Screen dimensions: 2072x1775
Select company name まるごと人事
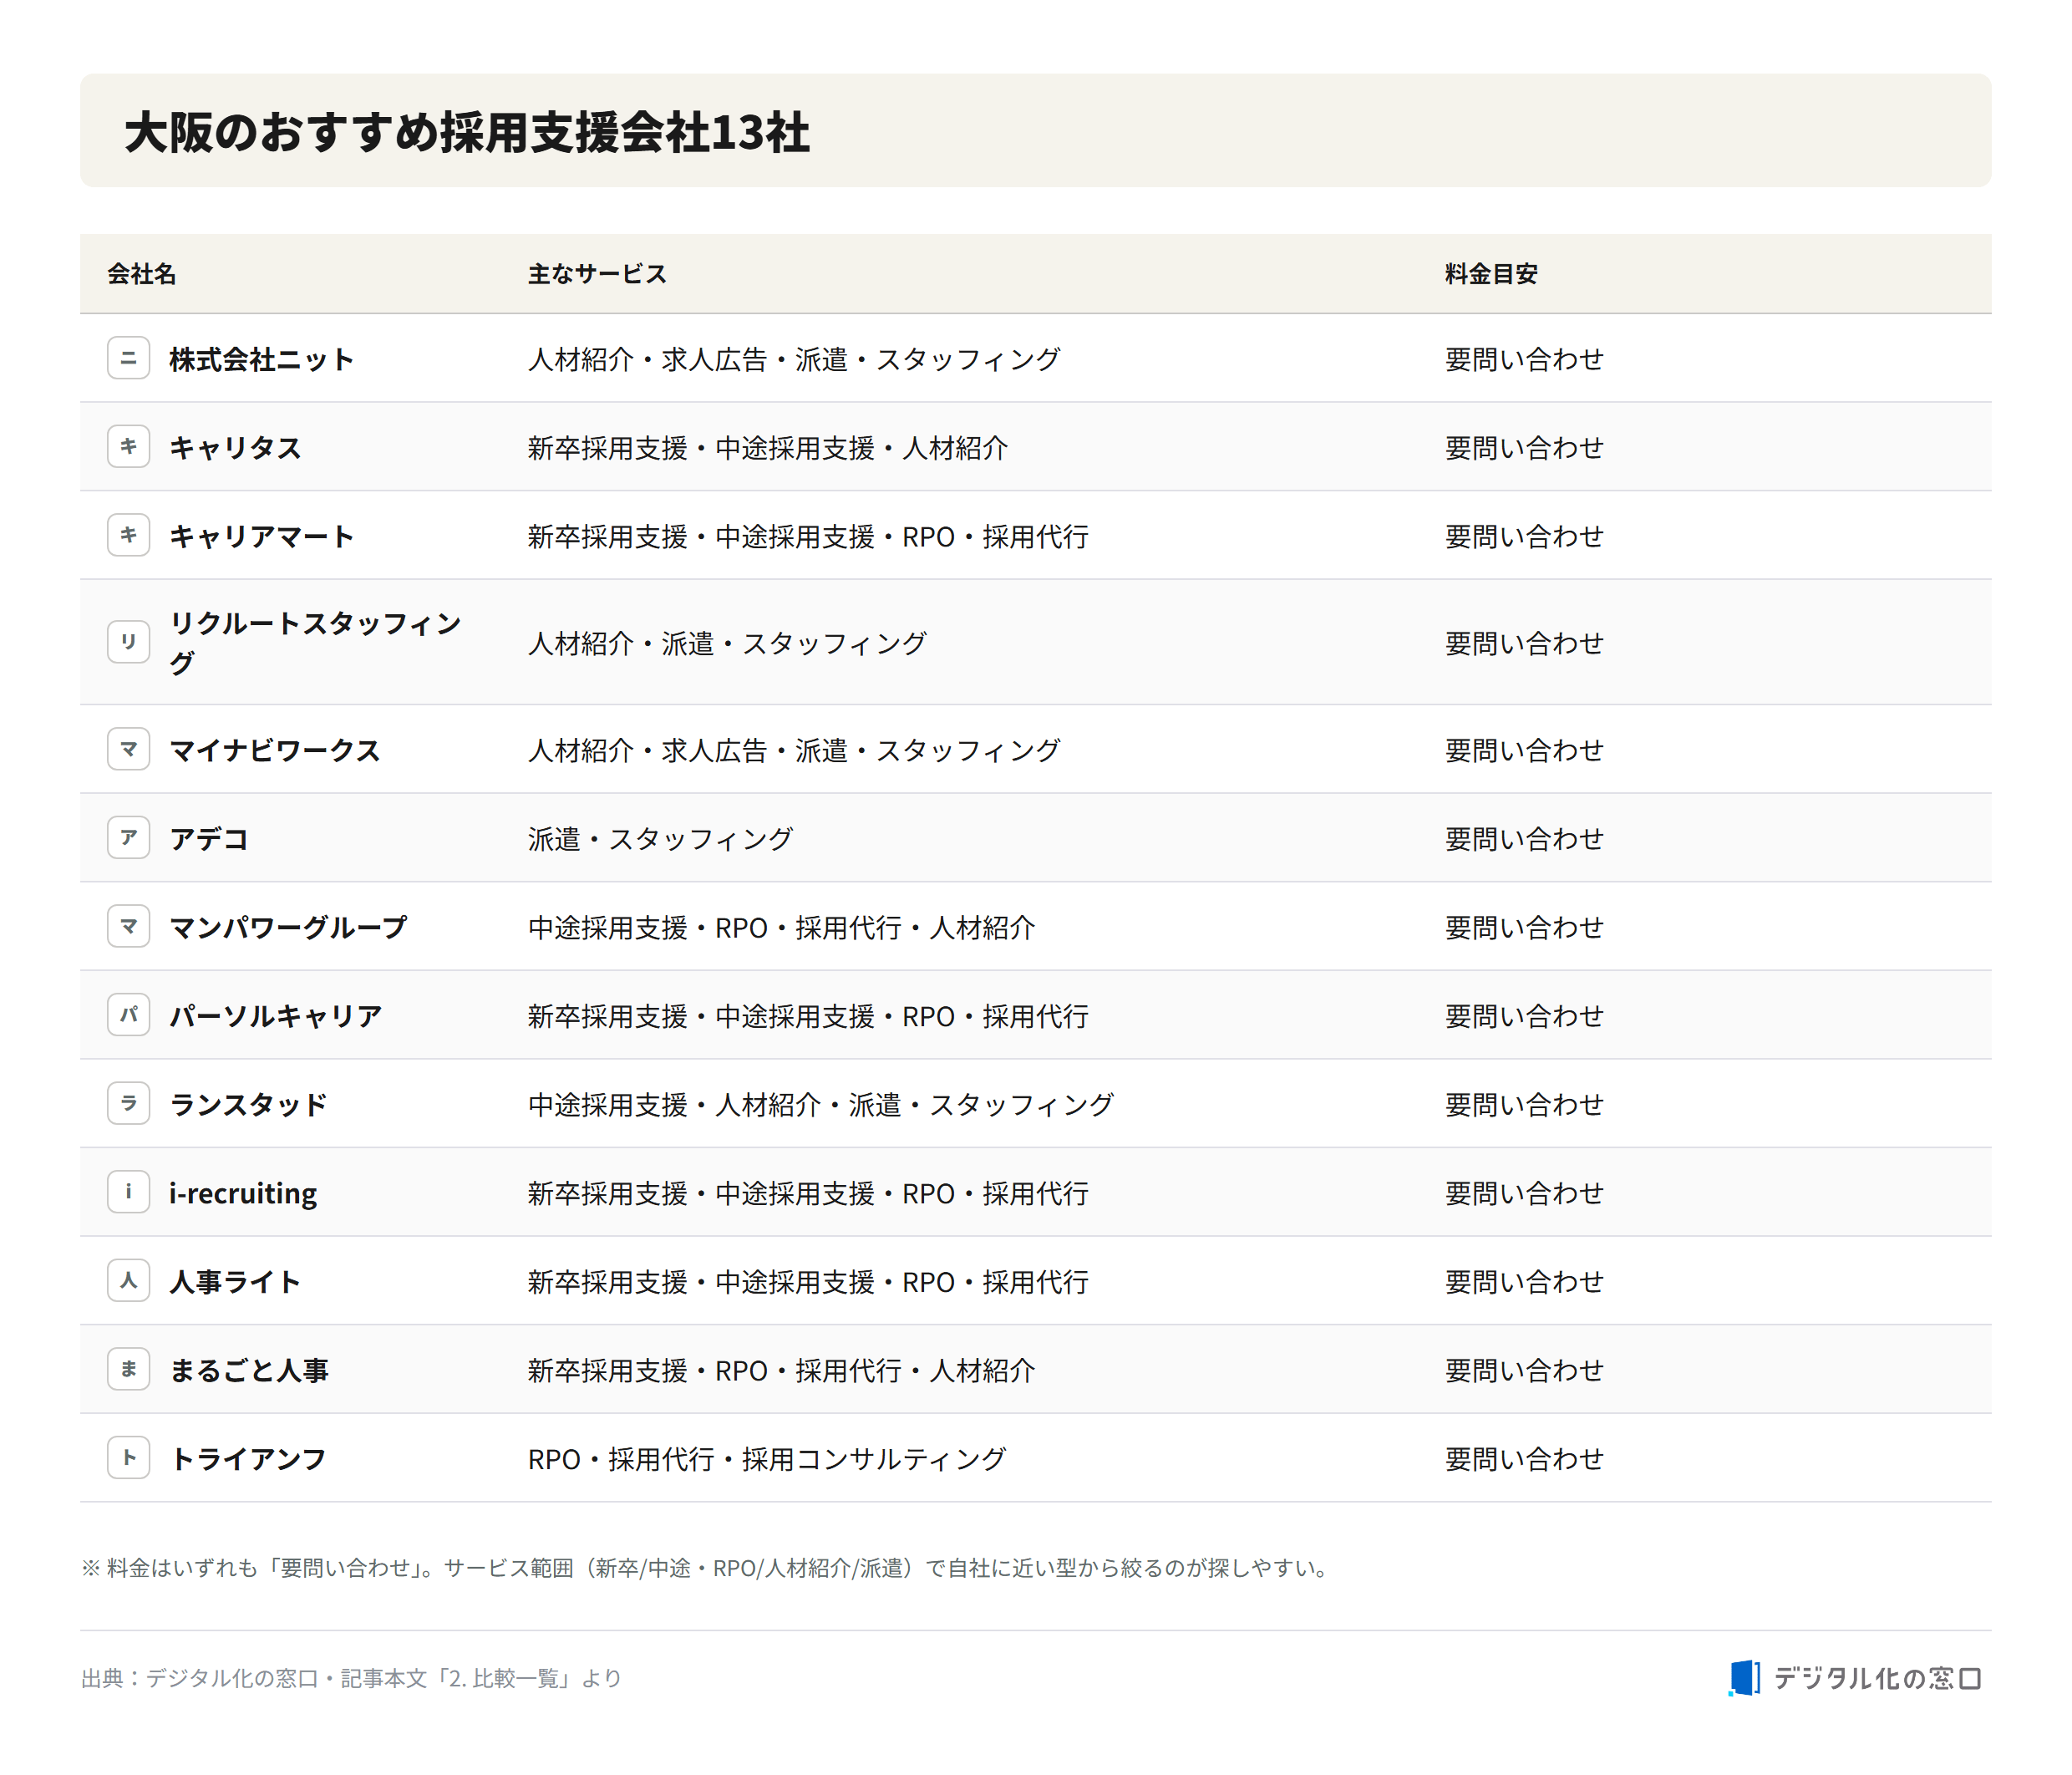click(249, 1370)
